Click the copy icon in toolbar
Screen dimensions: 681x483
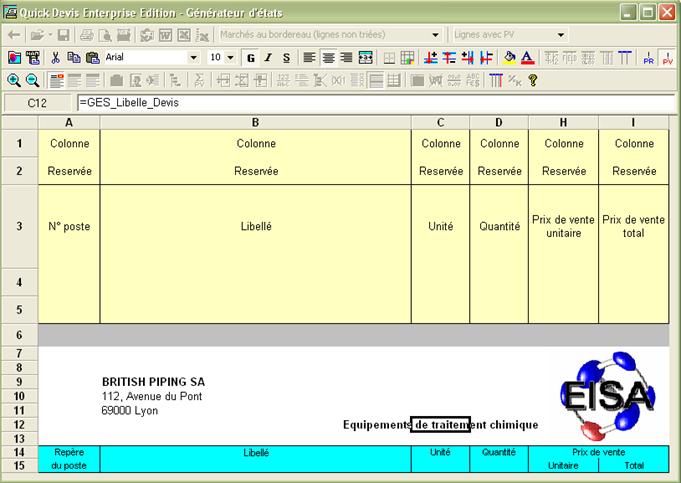(74, 58)
